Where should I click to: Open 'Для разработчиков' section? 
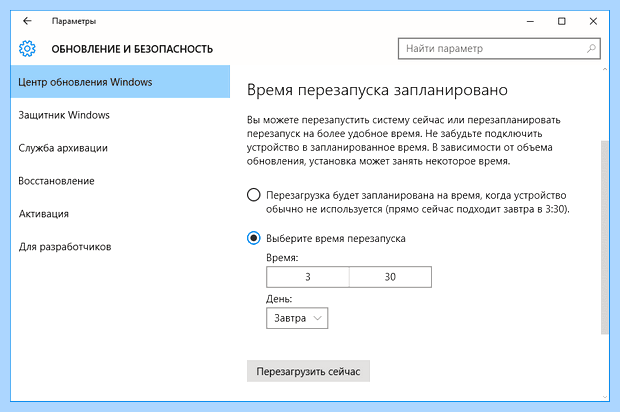point(120,247)
